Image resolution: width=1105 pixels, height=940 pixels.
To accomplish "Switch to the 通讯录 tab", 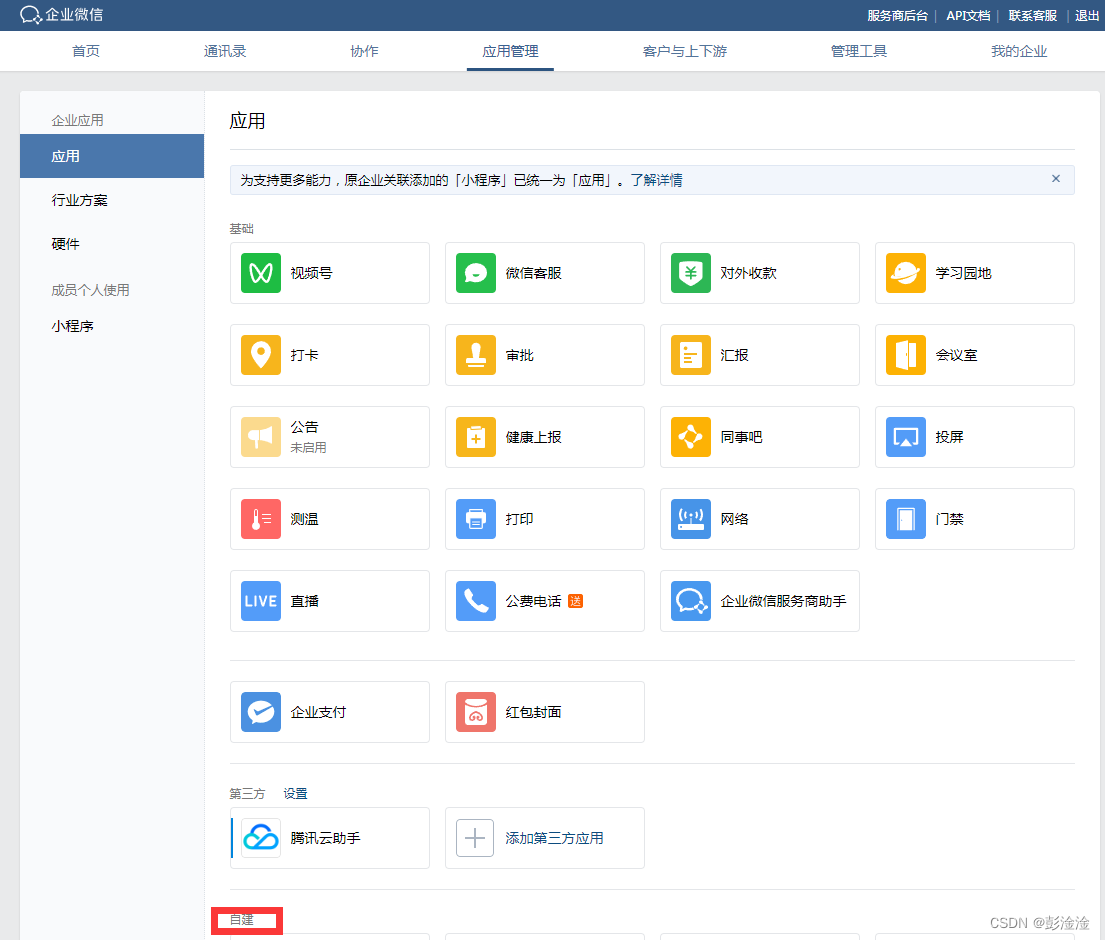I will click(225, 51).
